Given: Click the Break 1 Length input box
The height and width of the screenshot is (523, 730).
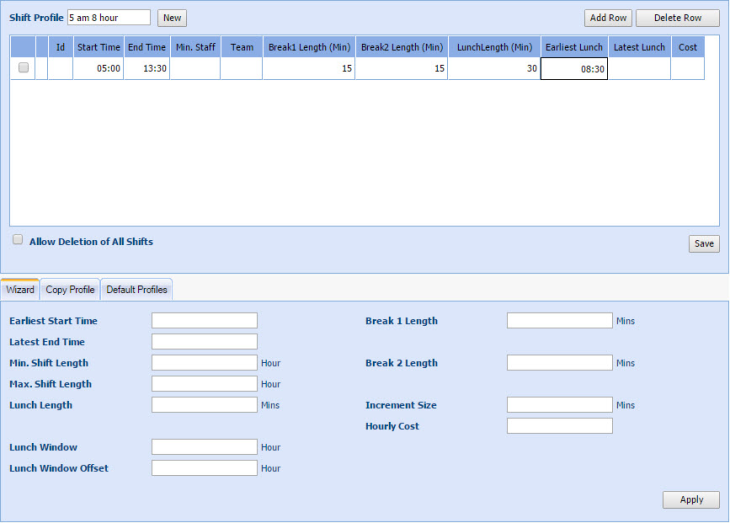Looking at the screenshot, I should (x=559, y=321).
